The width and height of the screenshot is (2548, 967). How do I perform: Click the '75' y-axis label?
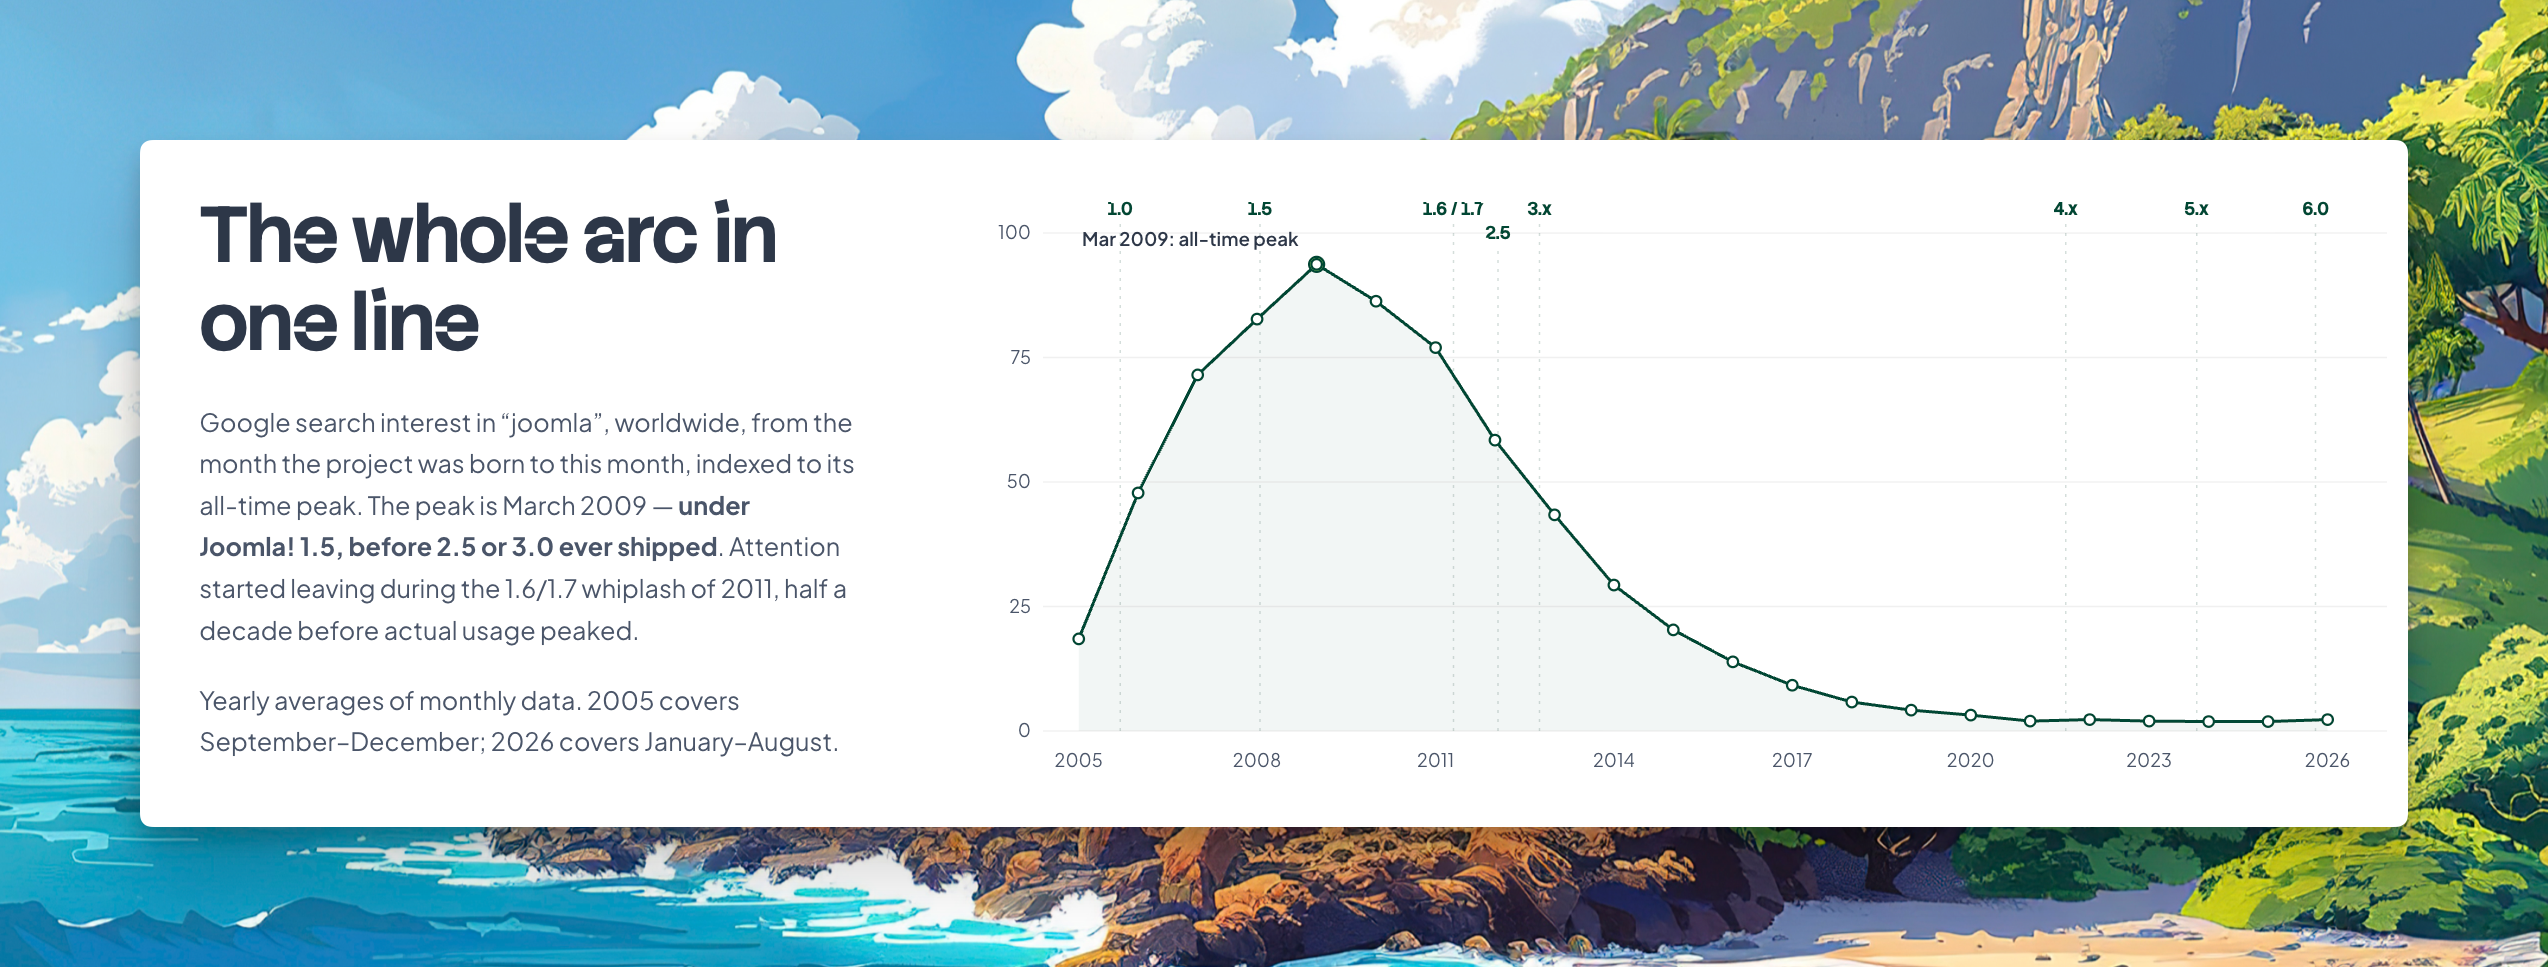click(1019, 357)
